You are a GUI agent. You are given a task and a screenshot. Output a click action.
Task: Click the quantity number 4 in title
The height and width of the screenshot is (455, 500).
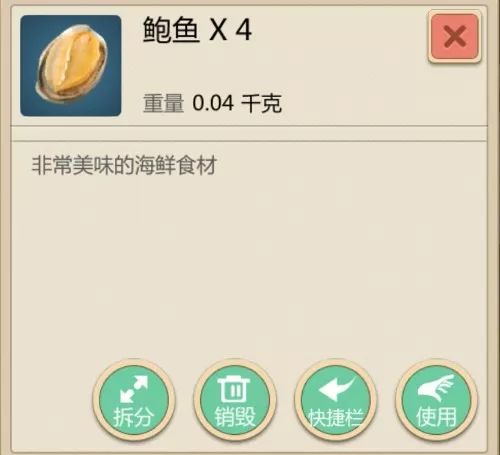[244, 30]
